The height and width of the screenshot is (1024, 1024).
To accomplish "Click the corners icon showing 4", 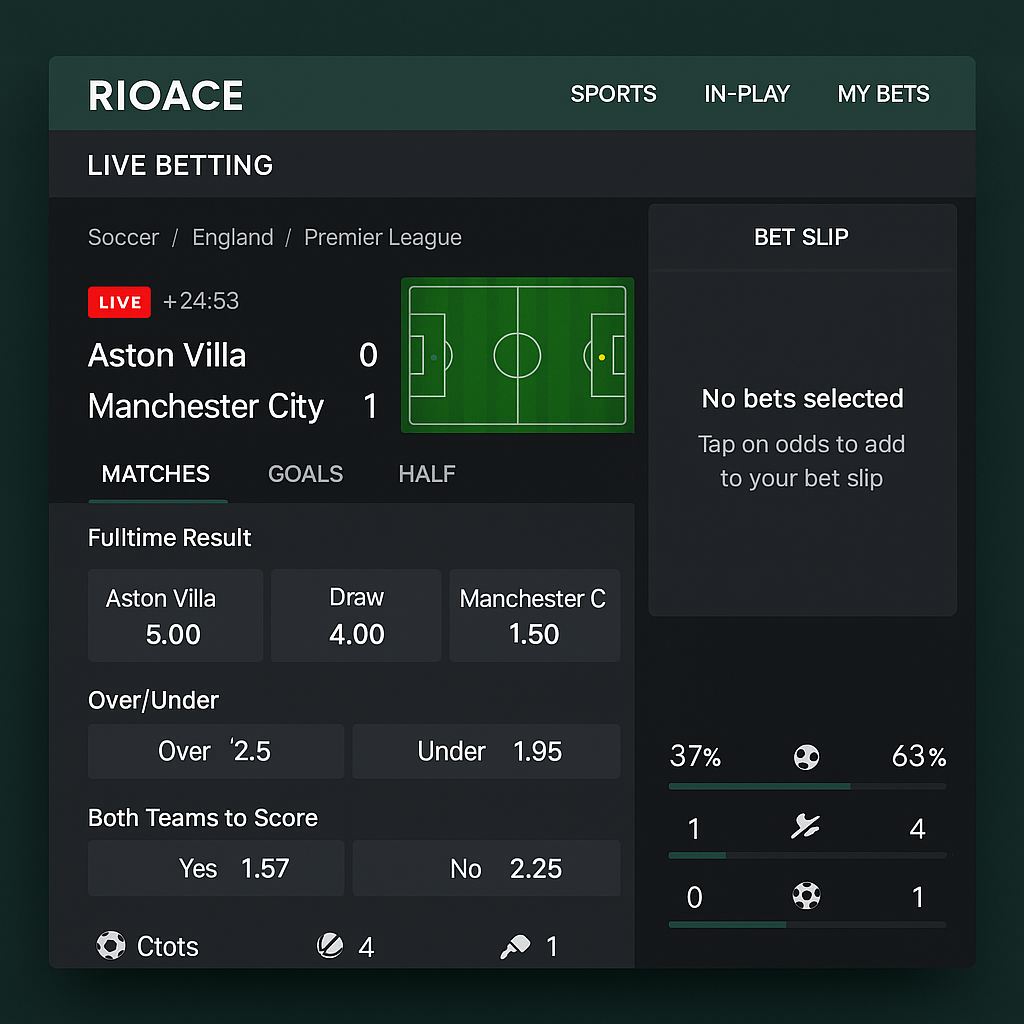I will (x=330, y=945).
